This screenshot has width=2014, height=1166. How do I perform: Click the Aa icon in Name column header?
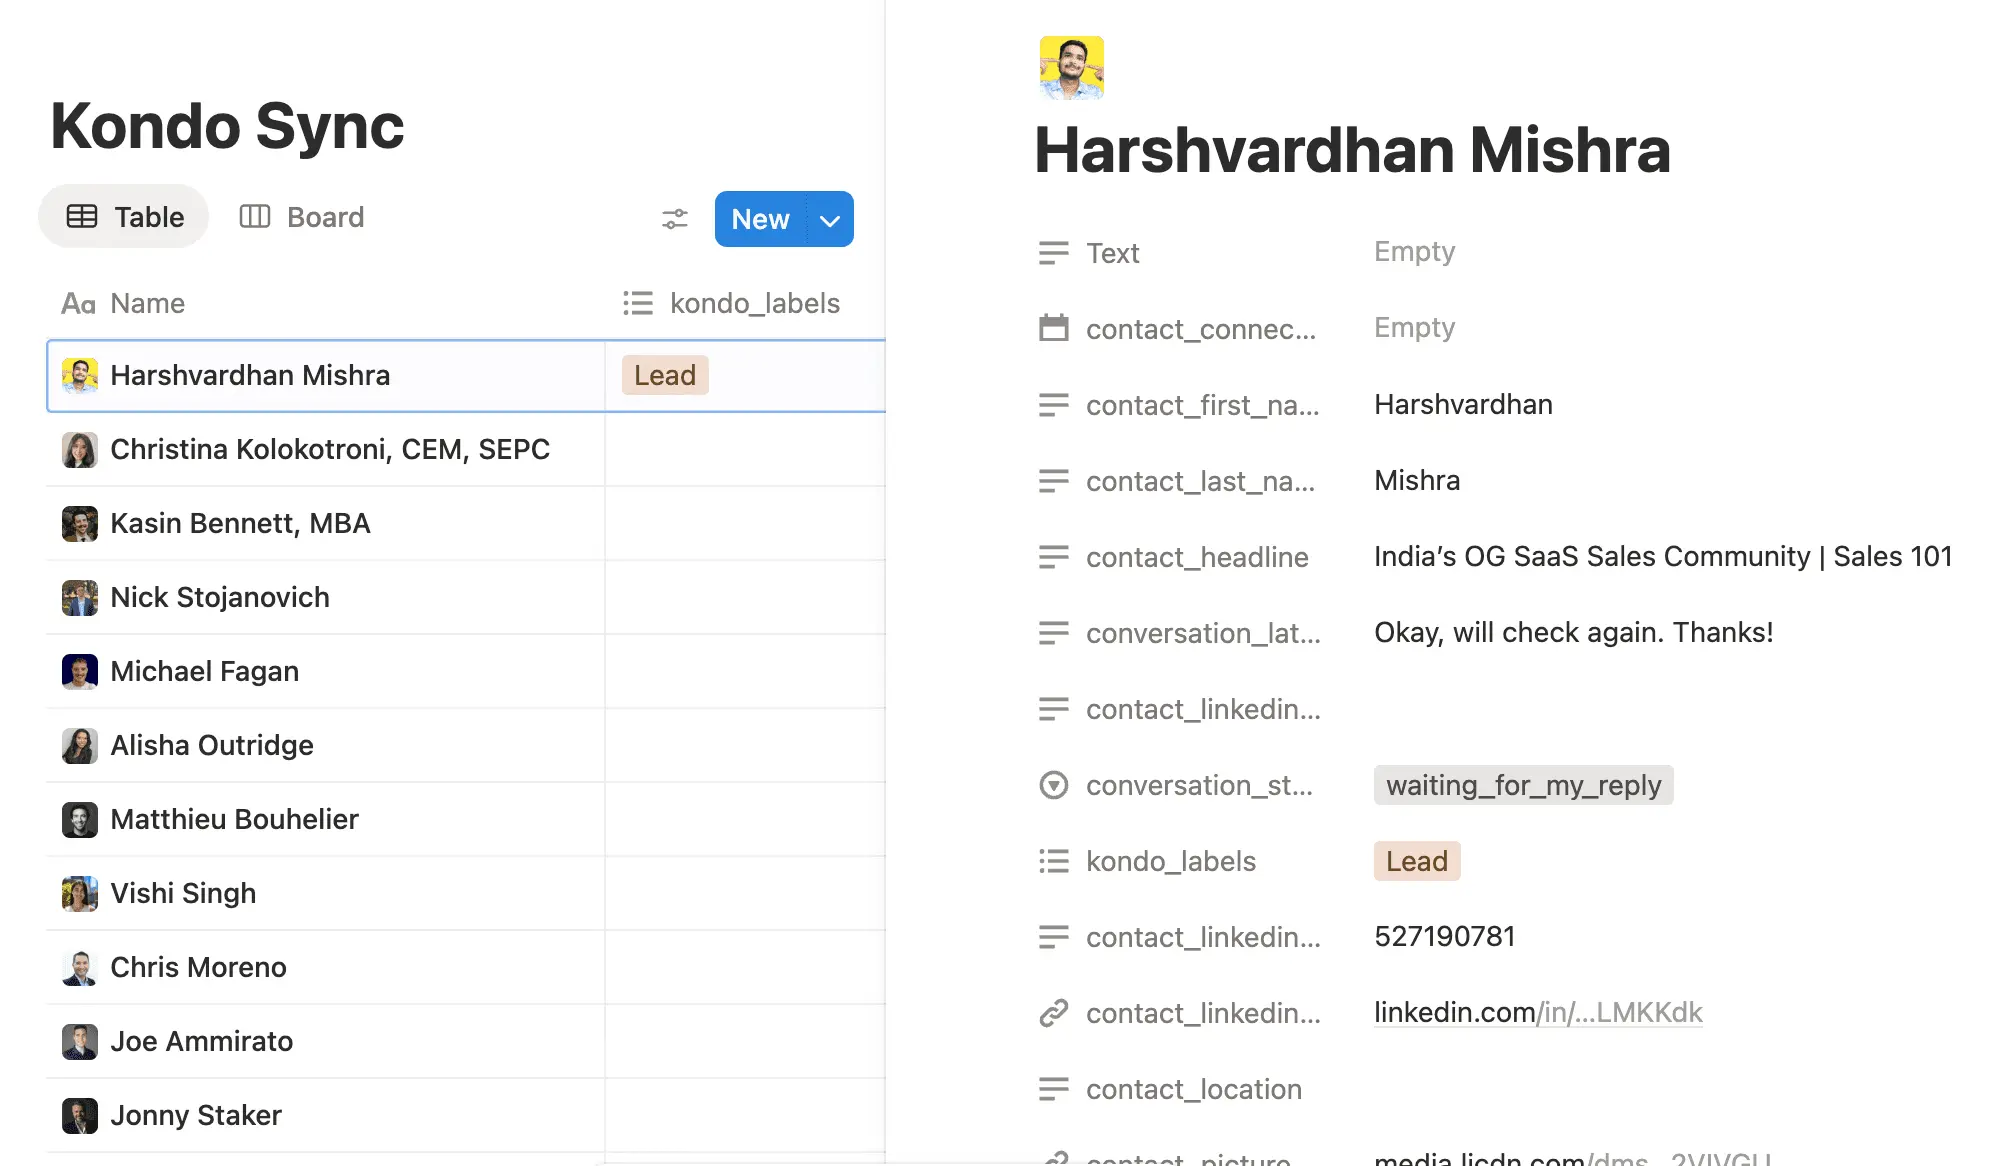point(79,303)
